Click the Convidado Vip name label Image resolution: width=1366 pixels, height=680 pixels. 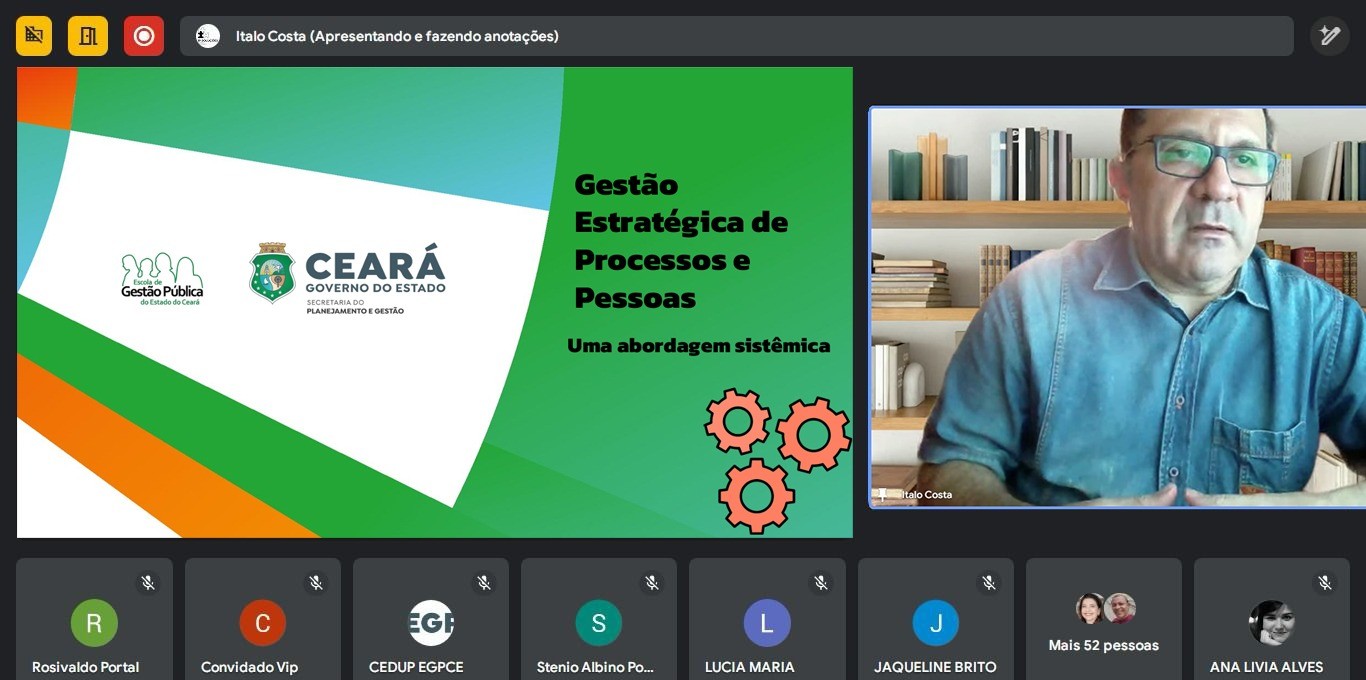pyautogui.click(x=250, y=667)
